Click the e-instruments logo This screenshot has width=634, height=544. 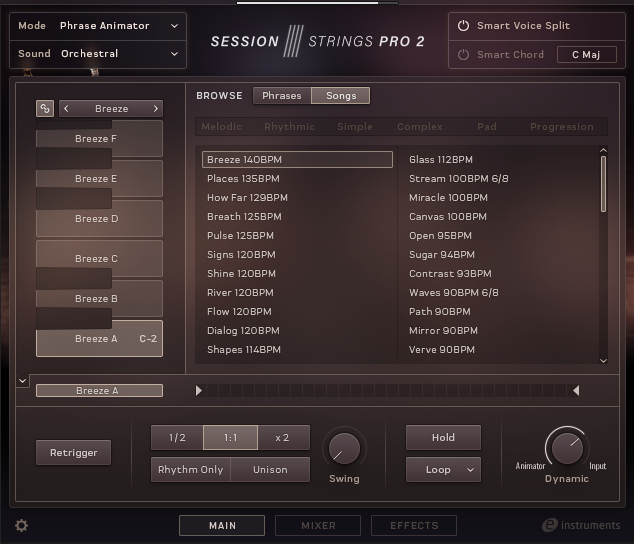point(581,525)
